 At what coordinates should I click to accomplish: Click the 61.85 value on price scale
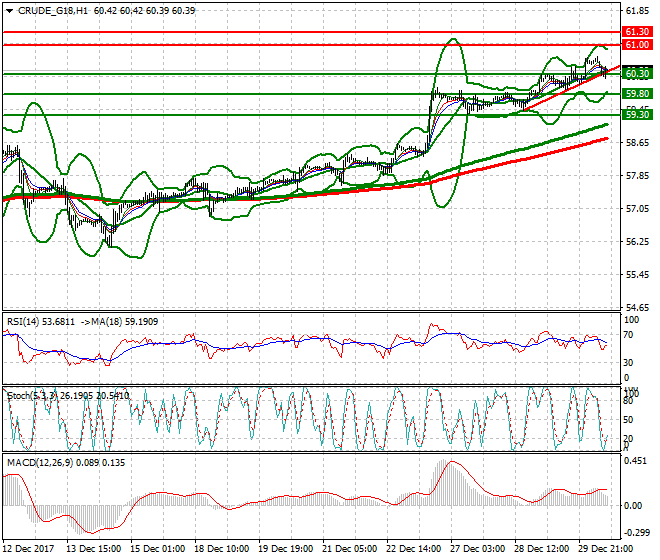pos(637,11)
